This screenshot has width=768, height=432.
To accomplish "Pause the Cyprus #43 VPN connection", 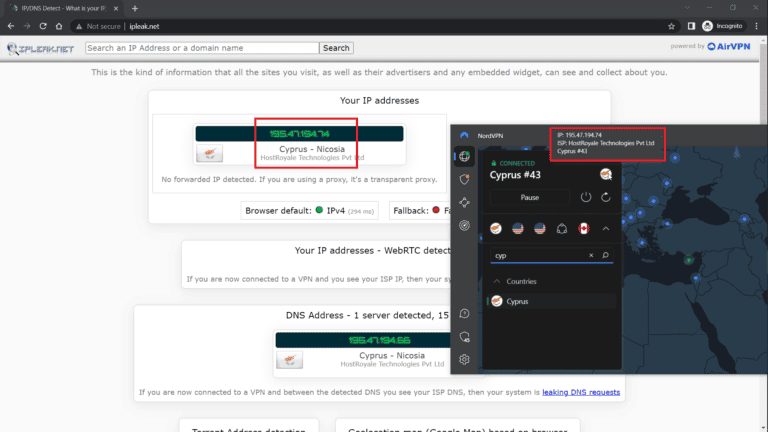I will (x=529, y=198).
